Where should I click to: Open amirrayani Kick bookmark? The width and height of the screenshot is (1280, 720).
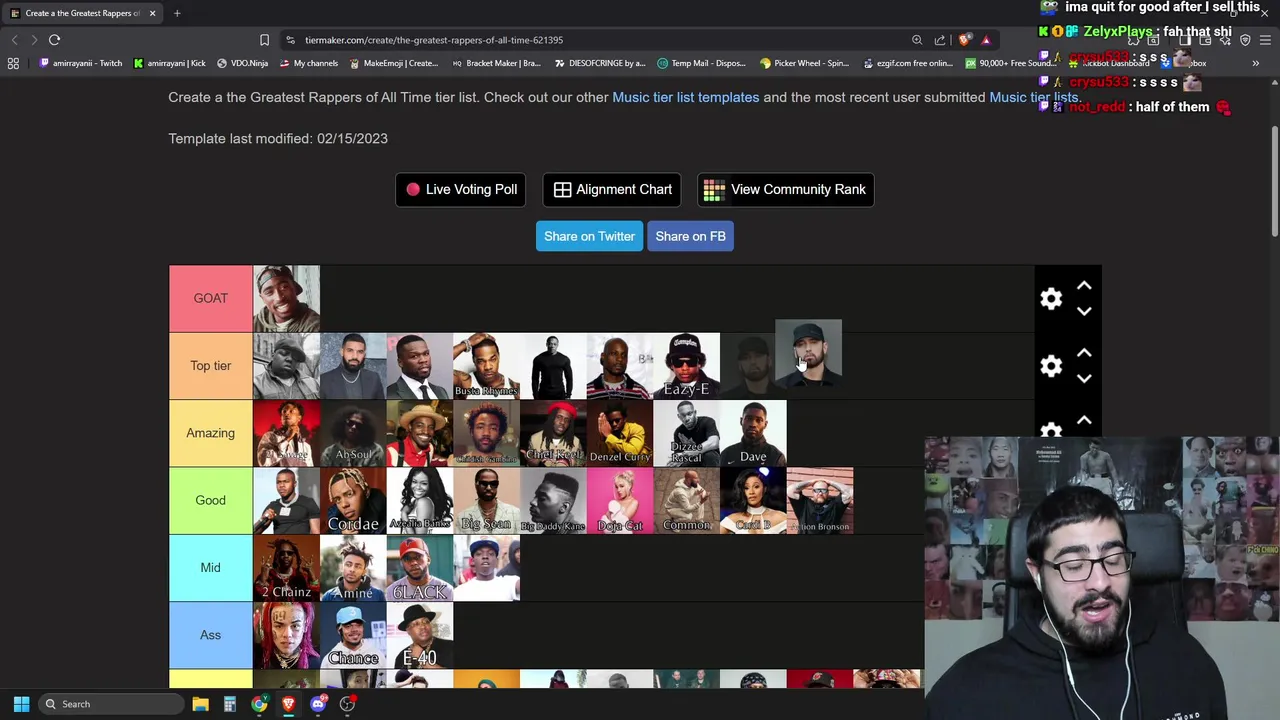(x=169, y=63)
